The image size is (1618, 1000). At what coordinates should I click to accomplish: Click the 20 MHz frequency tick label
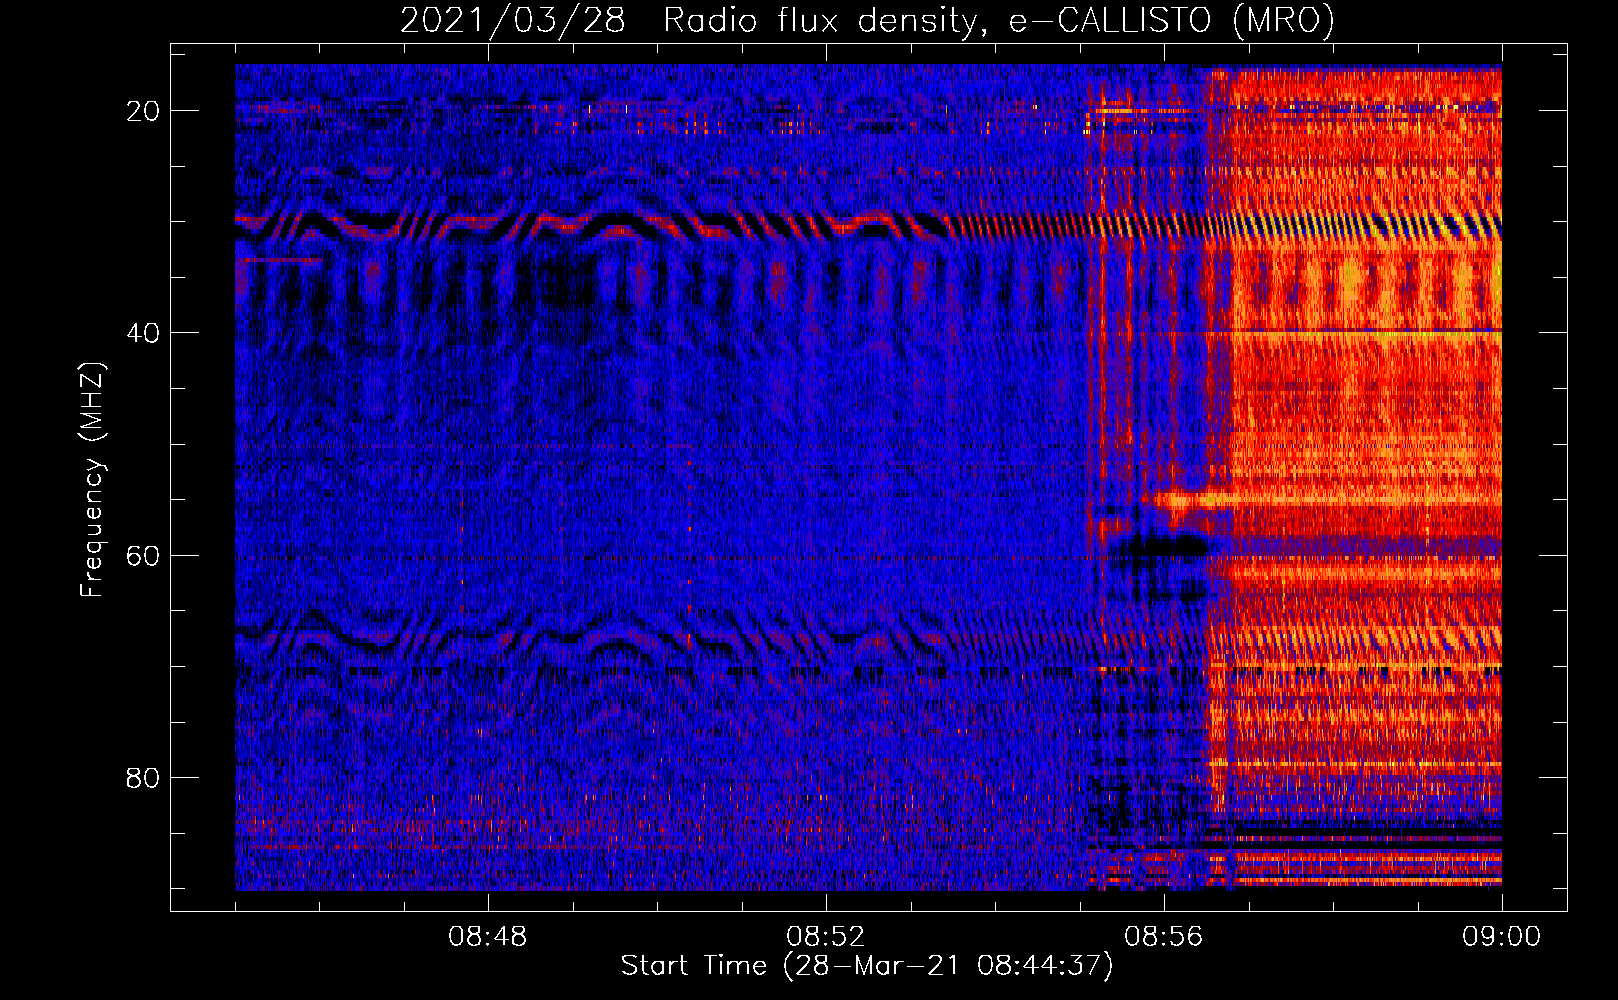[x=144, y=111]
